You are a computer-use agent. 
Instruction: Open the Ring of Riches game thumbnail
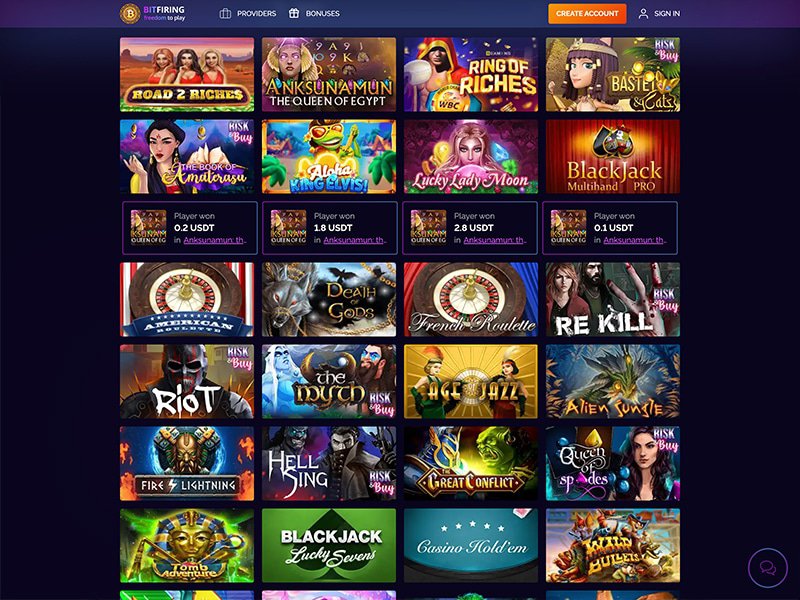coord(470,74)
